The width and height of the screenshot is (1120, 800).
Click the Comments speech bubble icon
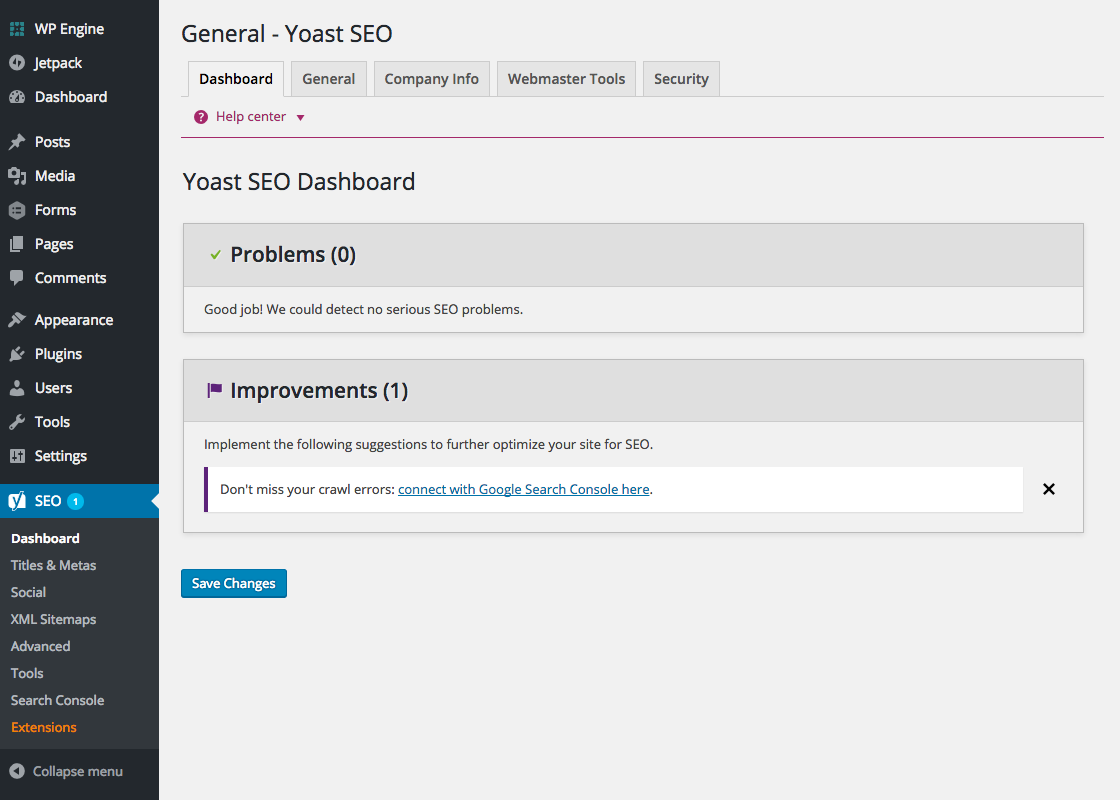17,278
